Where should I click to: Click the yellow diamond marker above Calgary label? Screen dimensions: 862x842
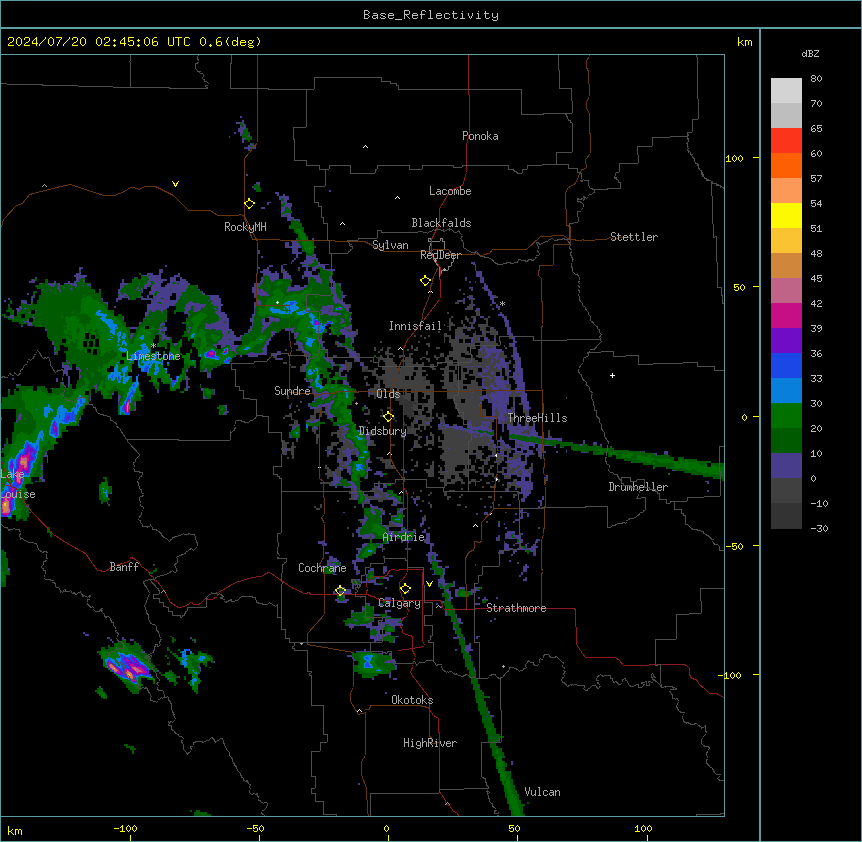[x=405, y=589]
